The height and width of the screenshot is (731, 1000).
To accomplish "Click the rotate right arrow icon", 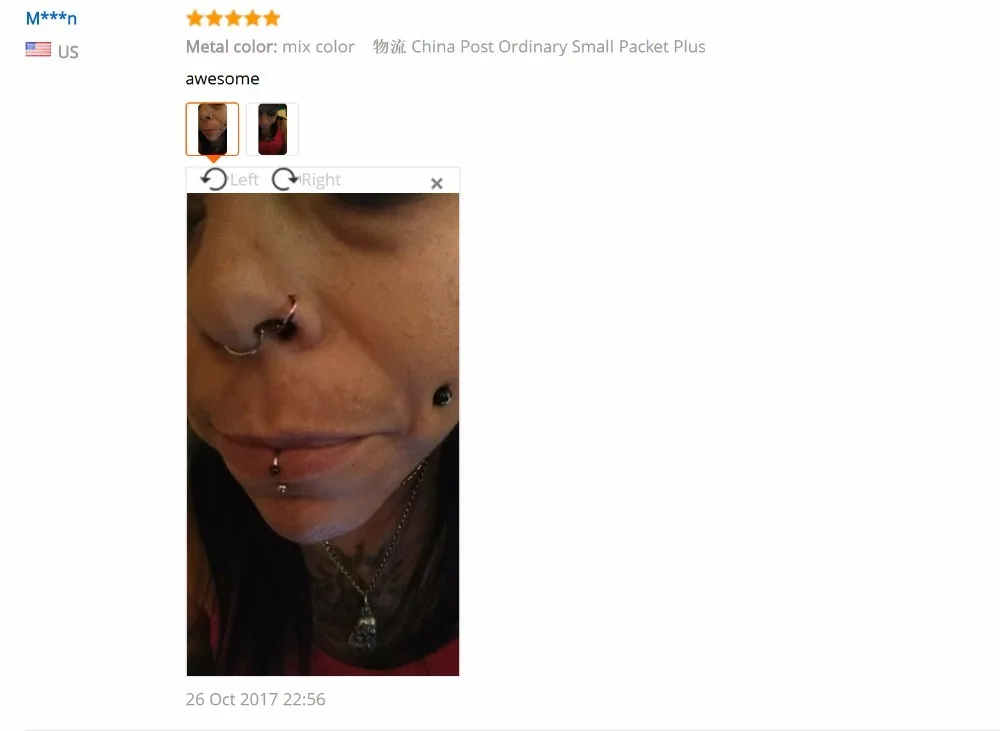I will (x=284, y=179).
